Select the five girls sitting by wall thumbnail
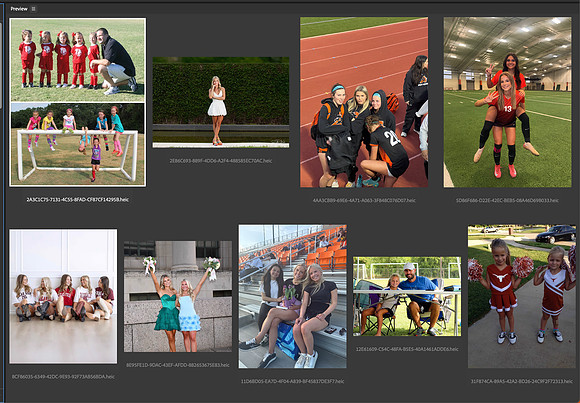The width and height of the screenshot is (580, 403). [x=63, y=296]
